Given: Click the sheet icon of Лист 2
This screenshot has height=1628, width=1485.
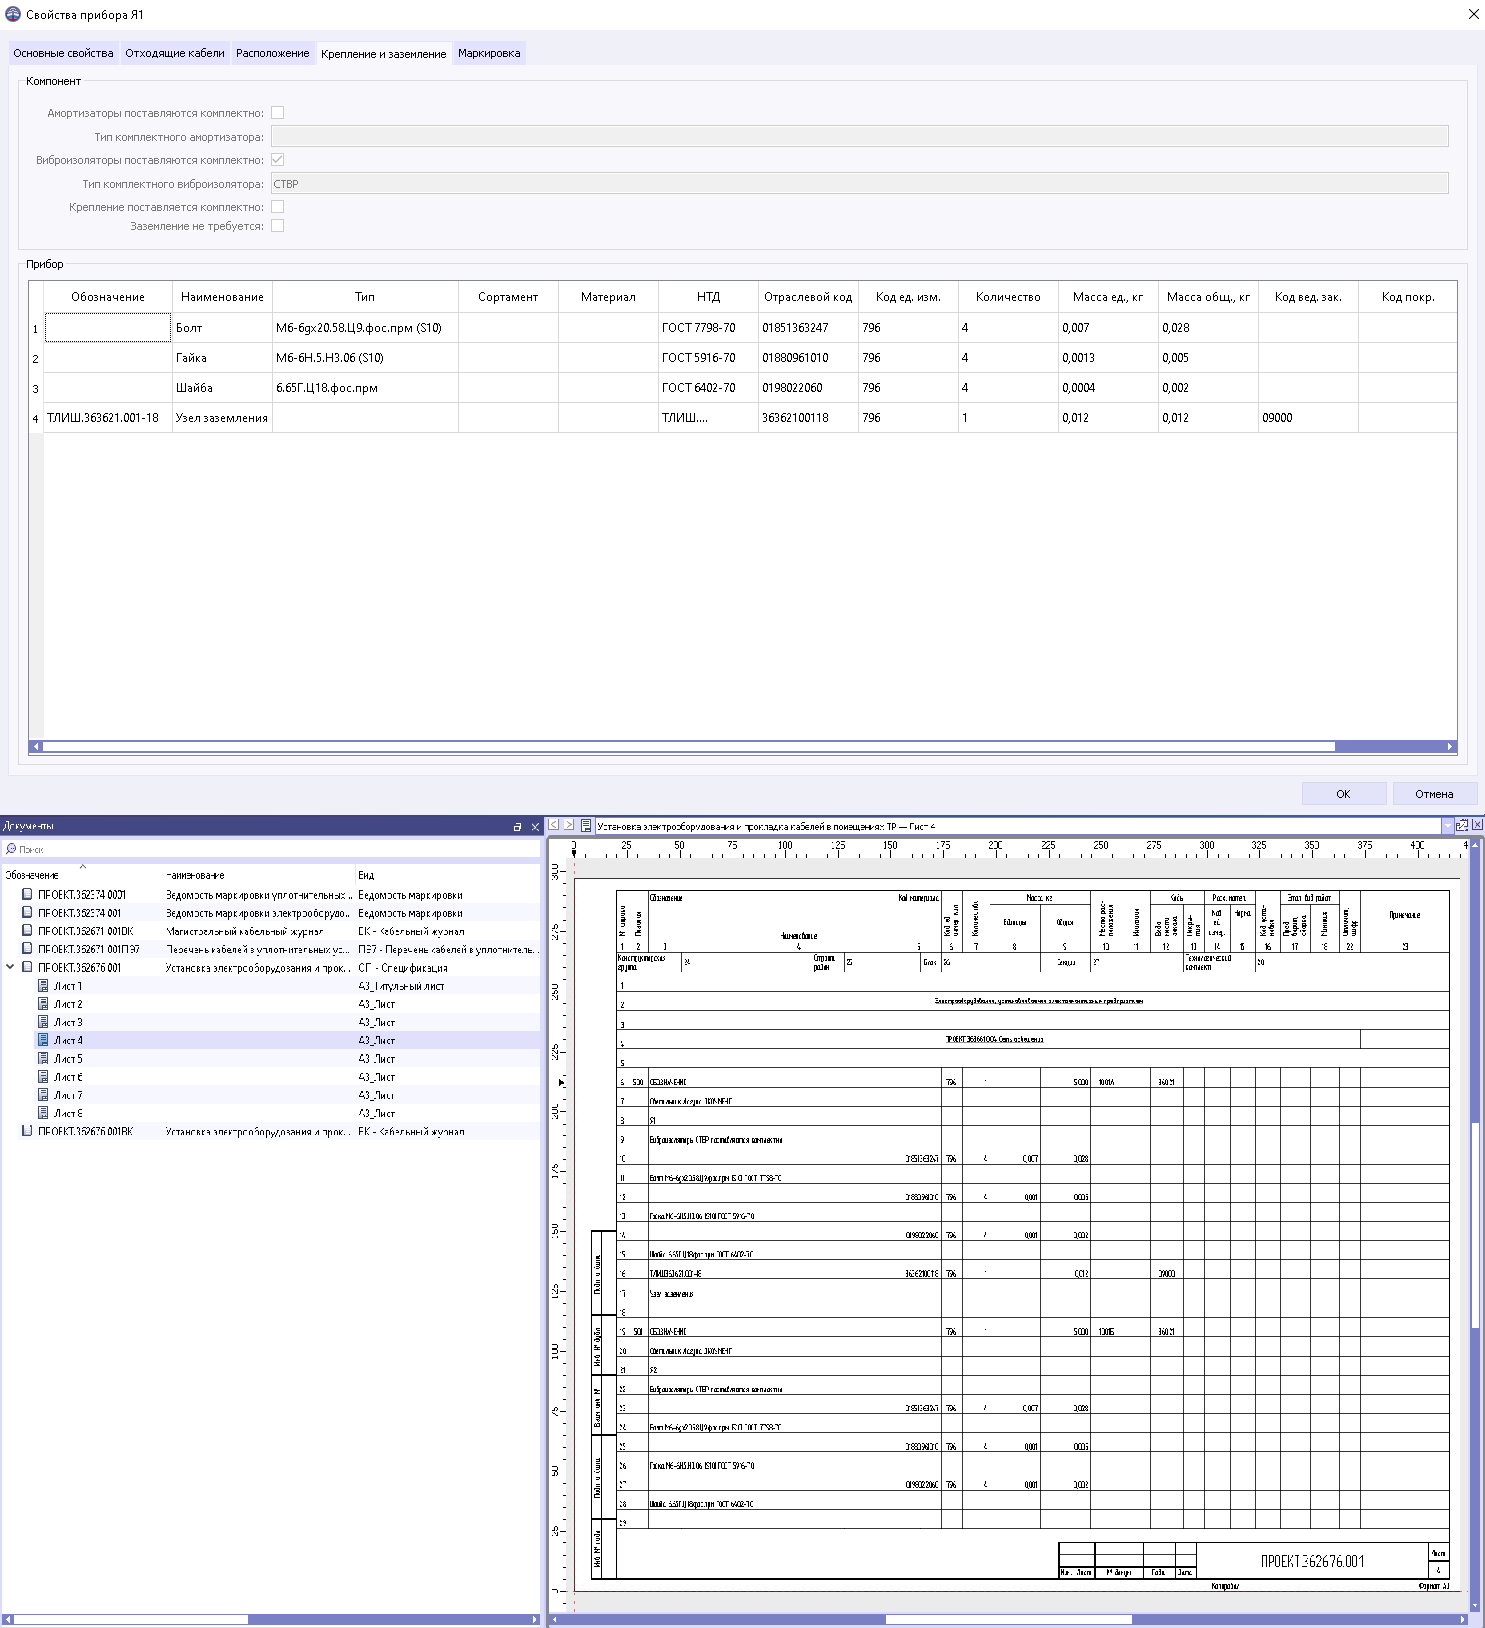Looking at the screenshot, I should click(x=43, y=1003).
